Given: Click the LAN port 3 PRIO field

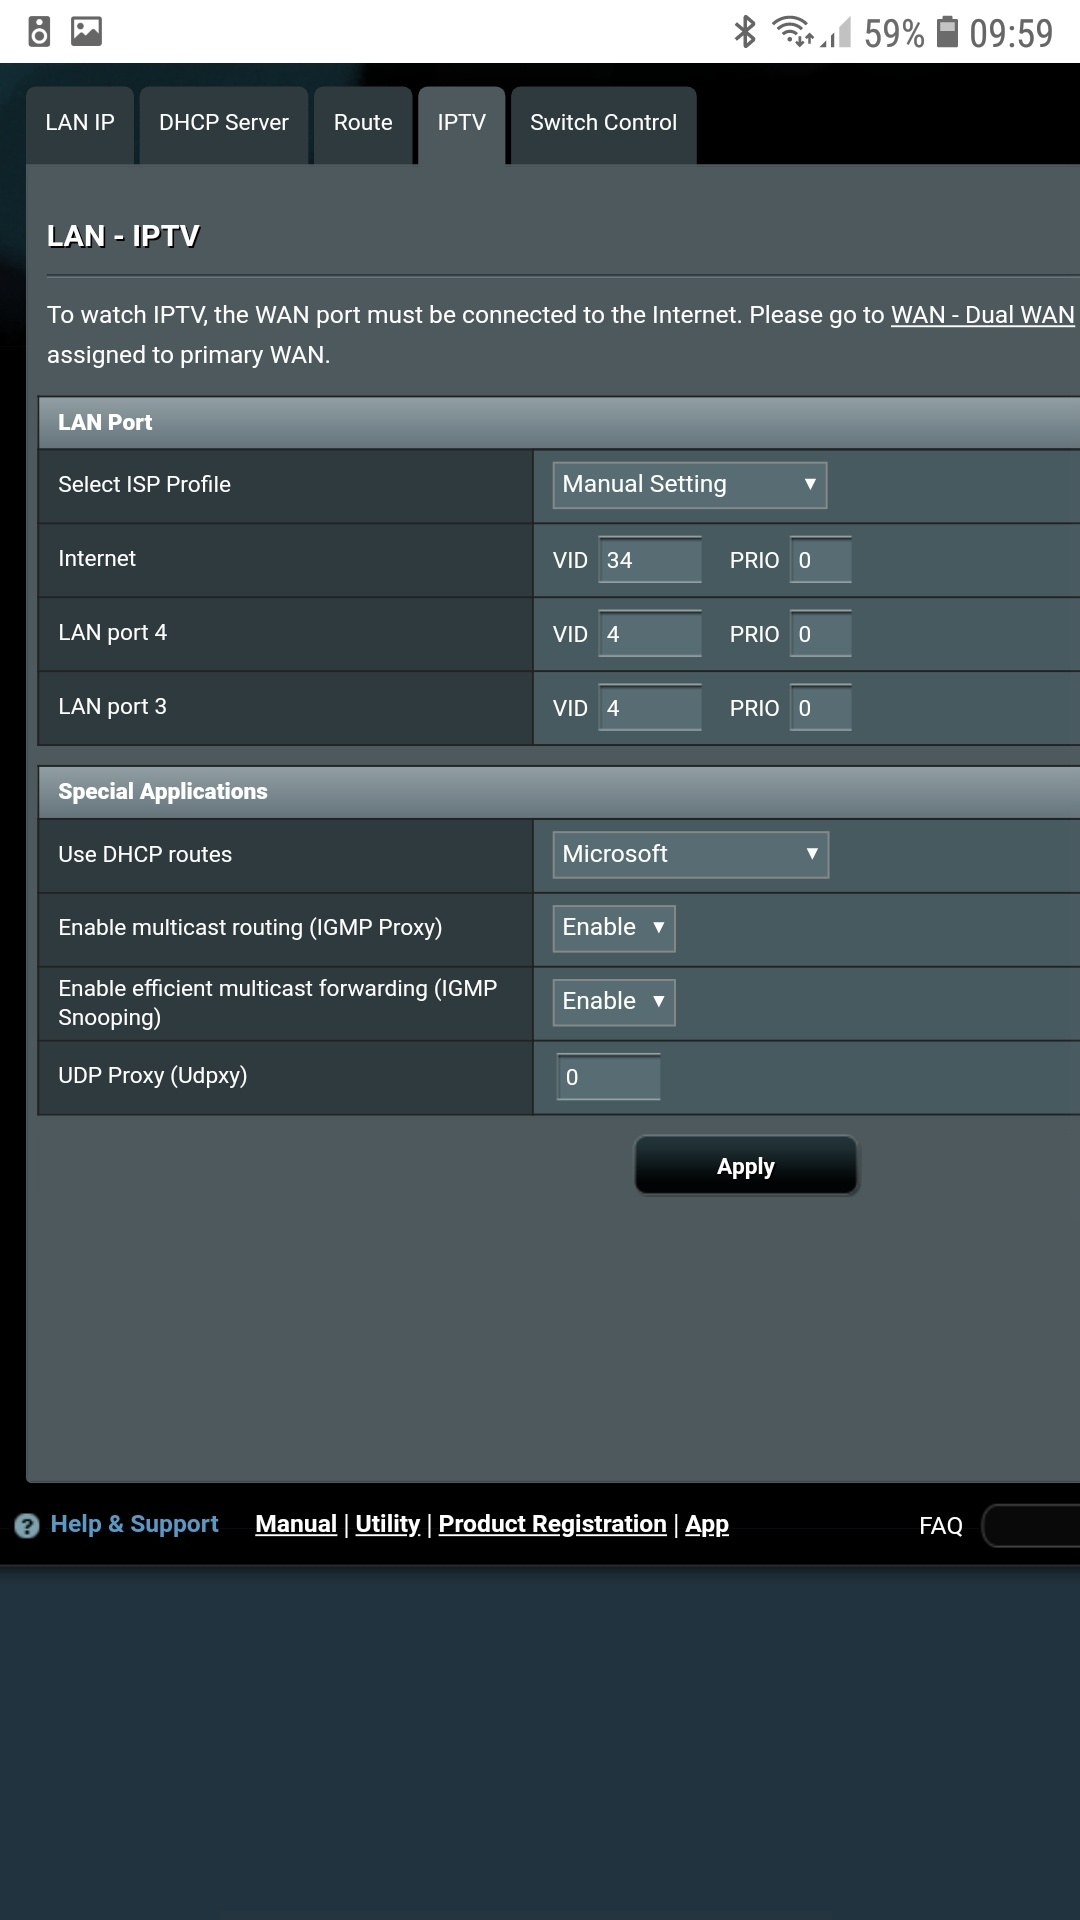Looking at the screenshot, I should [x=821, y=708].
